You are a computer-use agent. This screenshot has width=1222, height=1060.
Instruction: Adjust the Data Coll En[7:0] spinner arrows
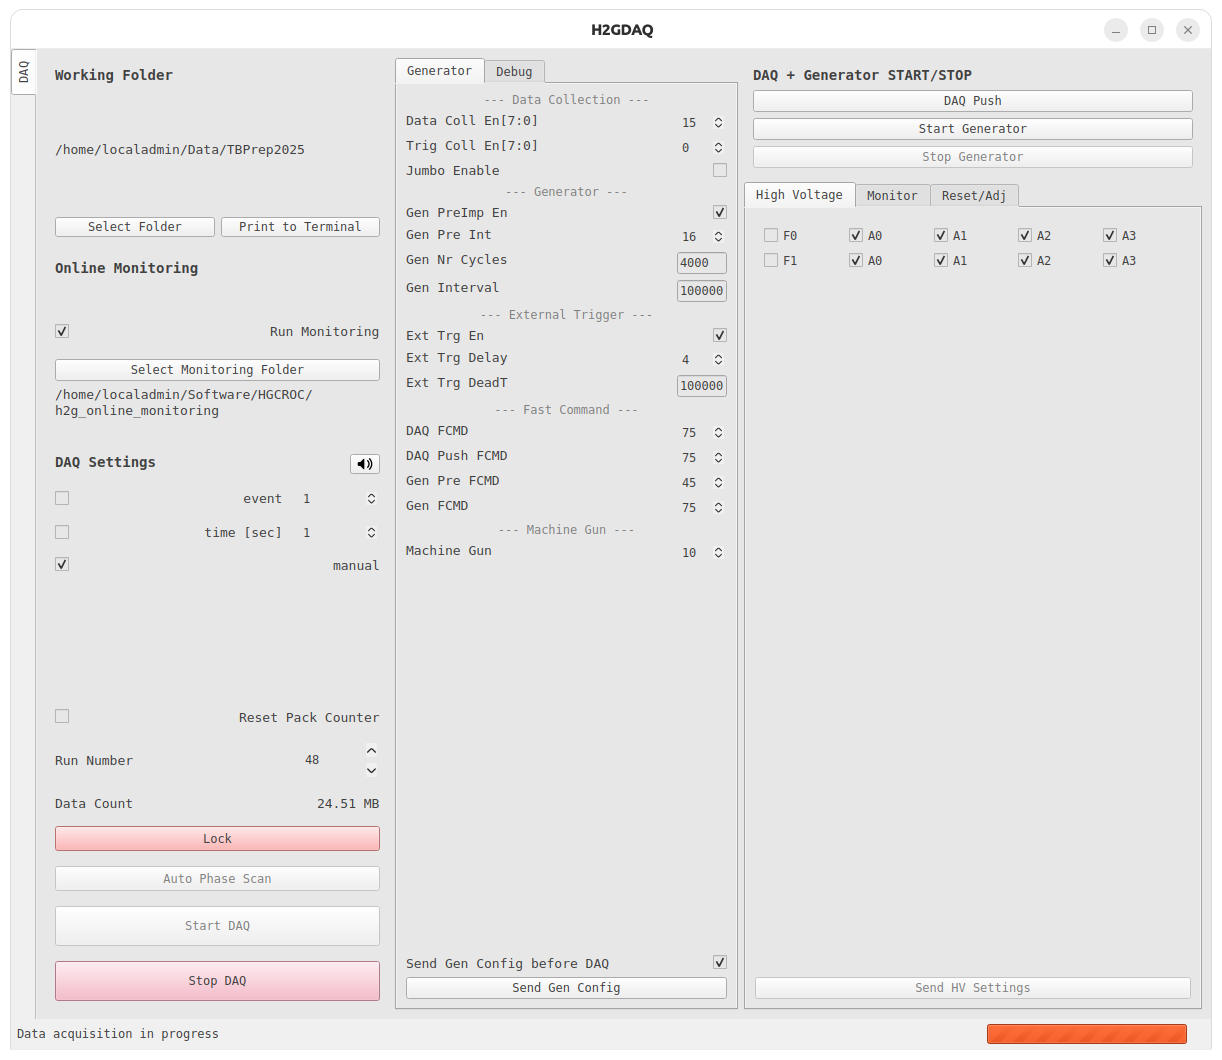(x=718, y=122)
